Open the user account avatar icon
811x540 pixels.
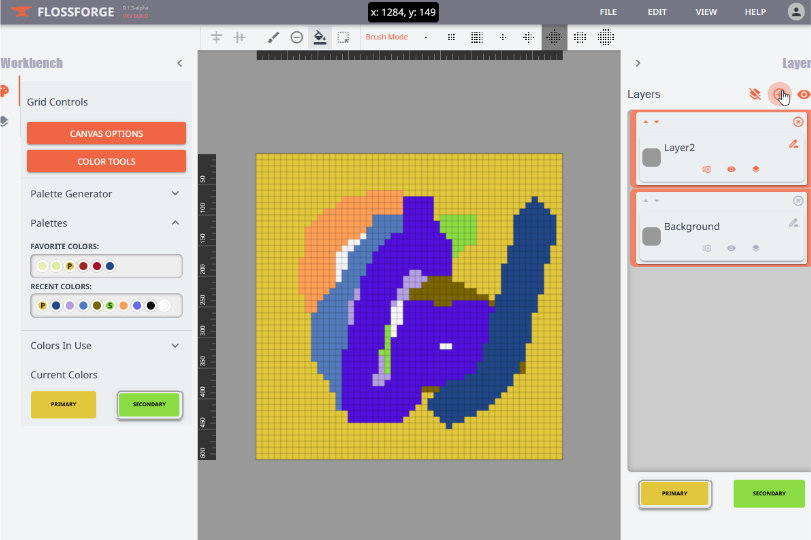point(796,12)
